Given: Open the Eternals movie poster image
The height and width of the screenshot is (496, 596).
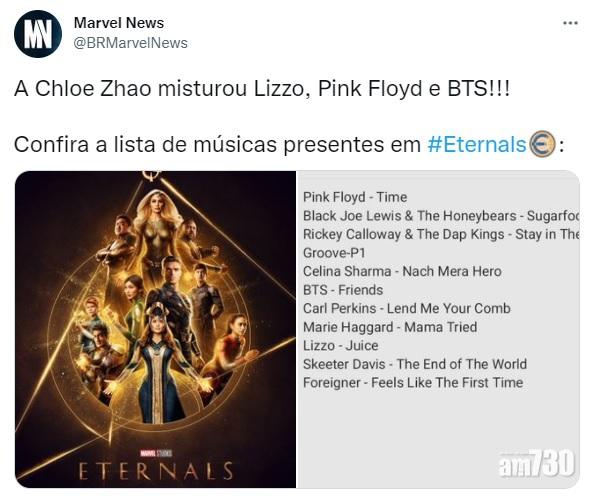Looking at the screenshot, I should (x=155, y=329).
